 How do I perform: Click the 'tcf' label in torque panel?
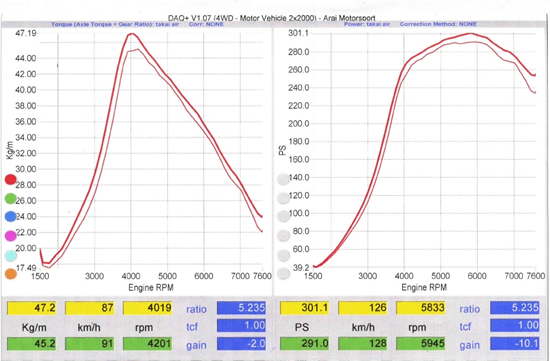click(x=192, y=327)
